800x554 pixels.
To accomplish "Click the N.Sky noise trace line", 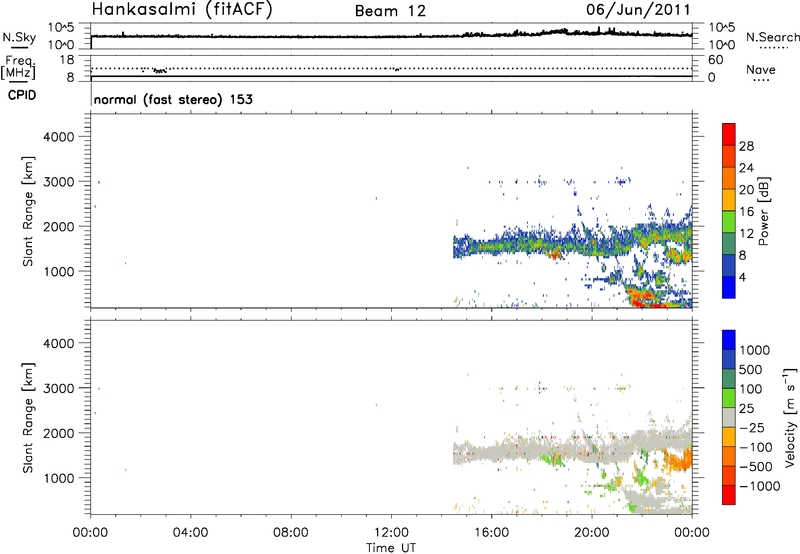I will 391,36.
